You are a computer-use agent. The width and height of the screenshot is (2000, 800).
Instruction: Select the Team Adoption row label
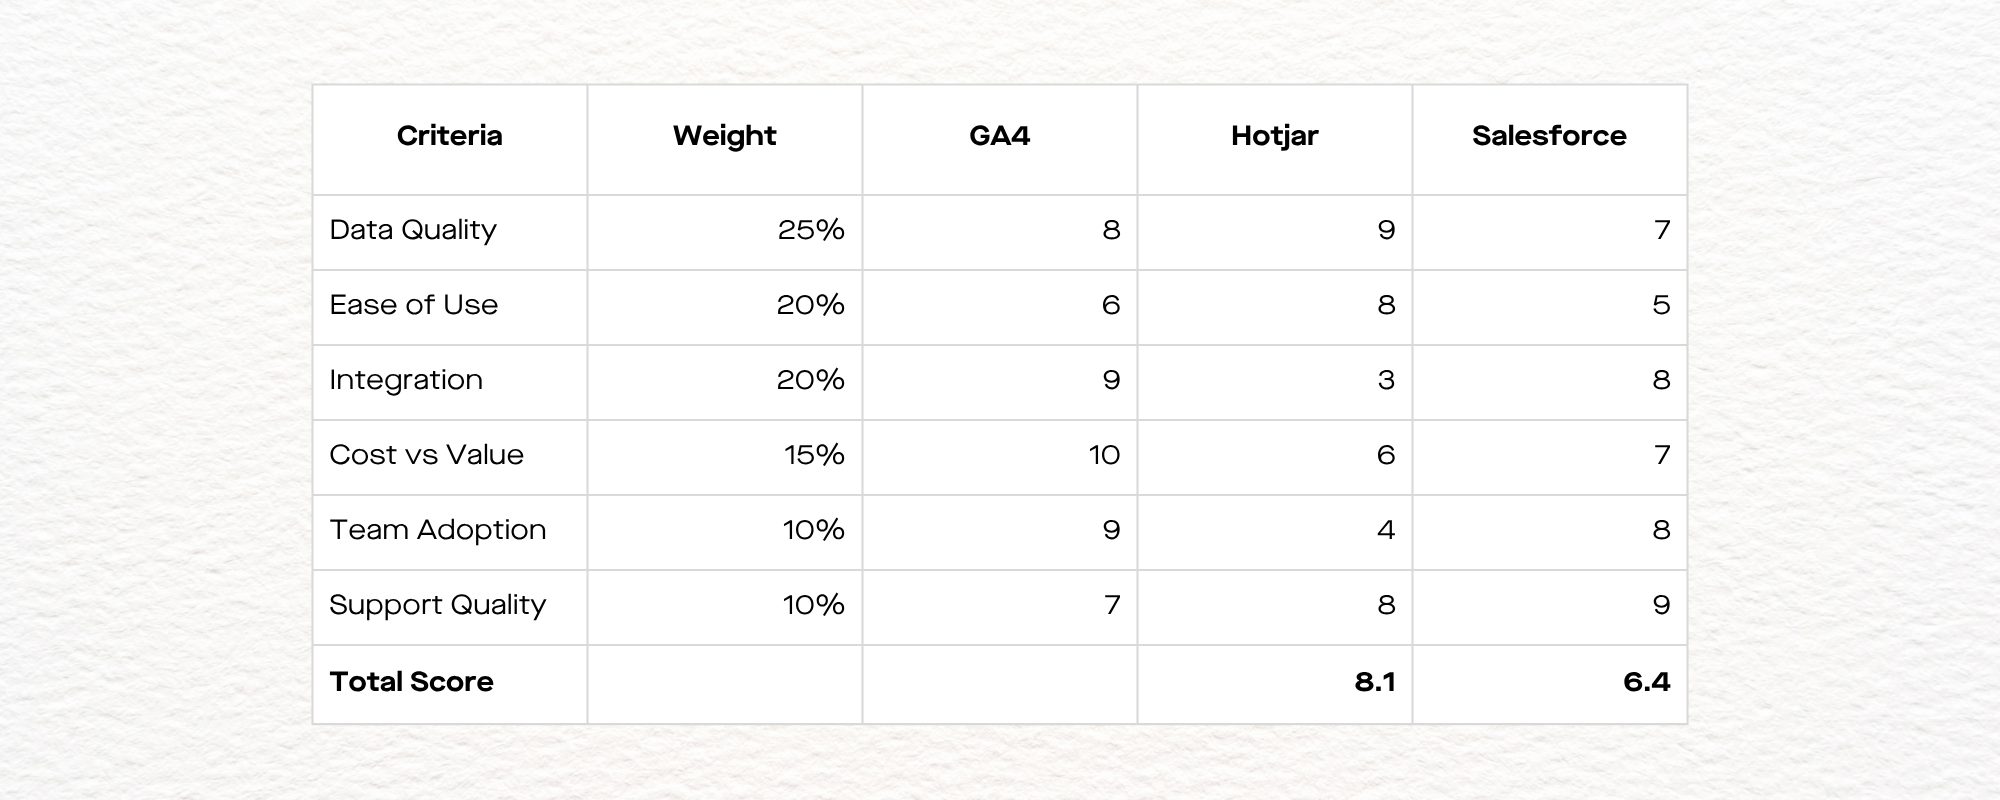tap(438, 530)
